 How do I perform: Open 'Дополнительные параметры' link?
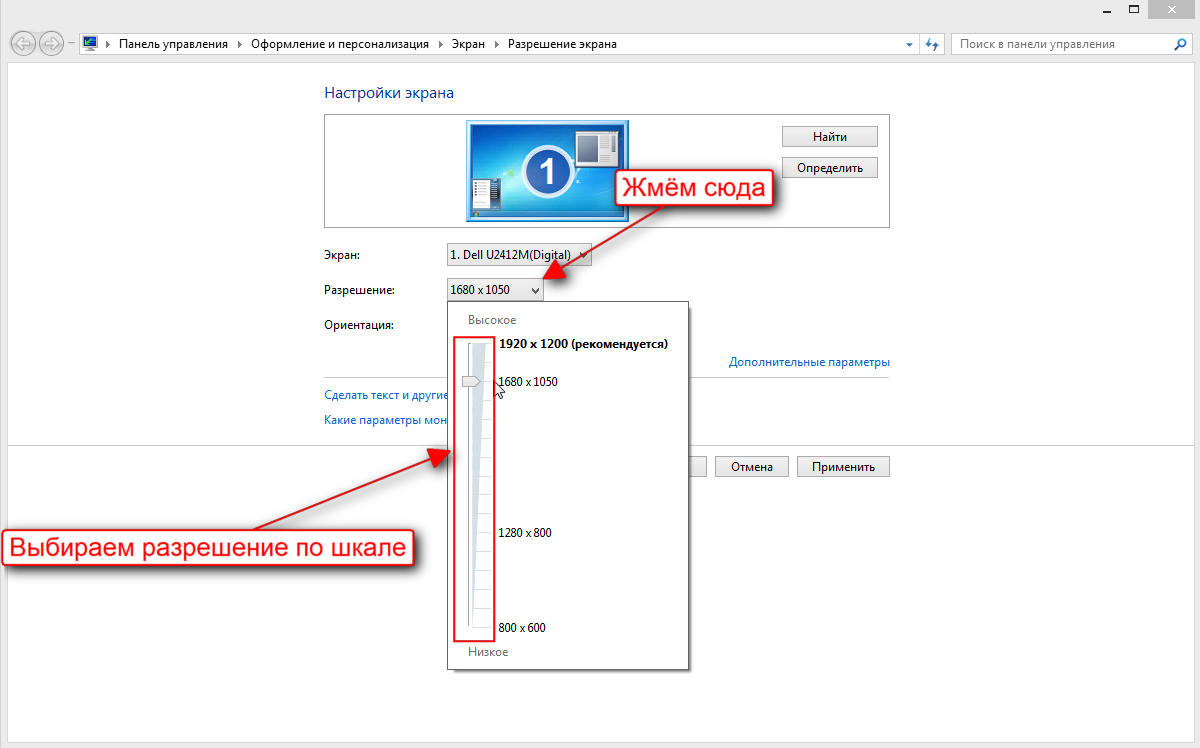(x=809, y=362)
